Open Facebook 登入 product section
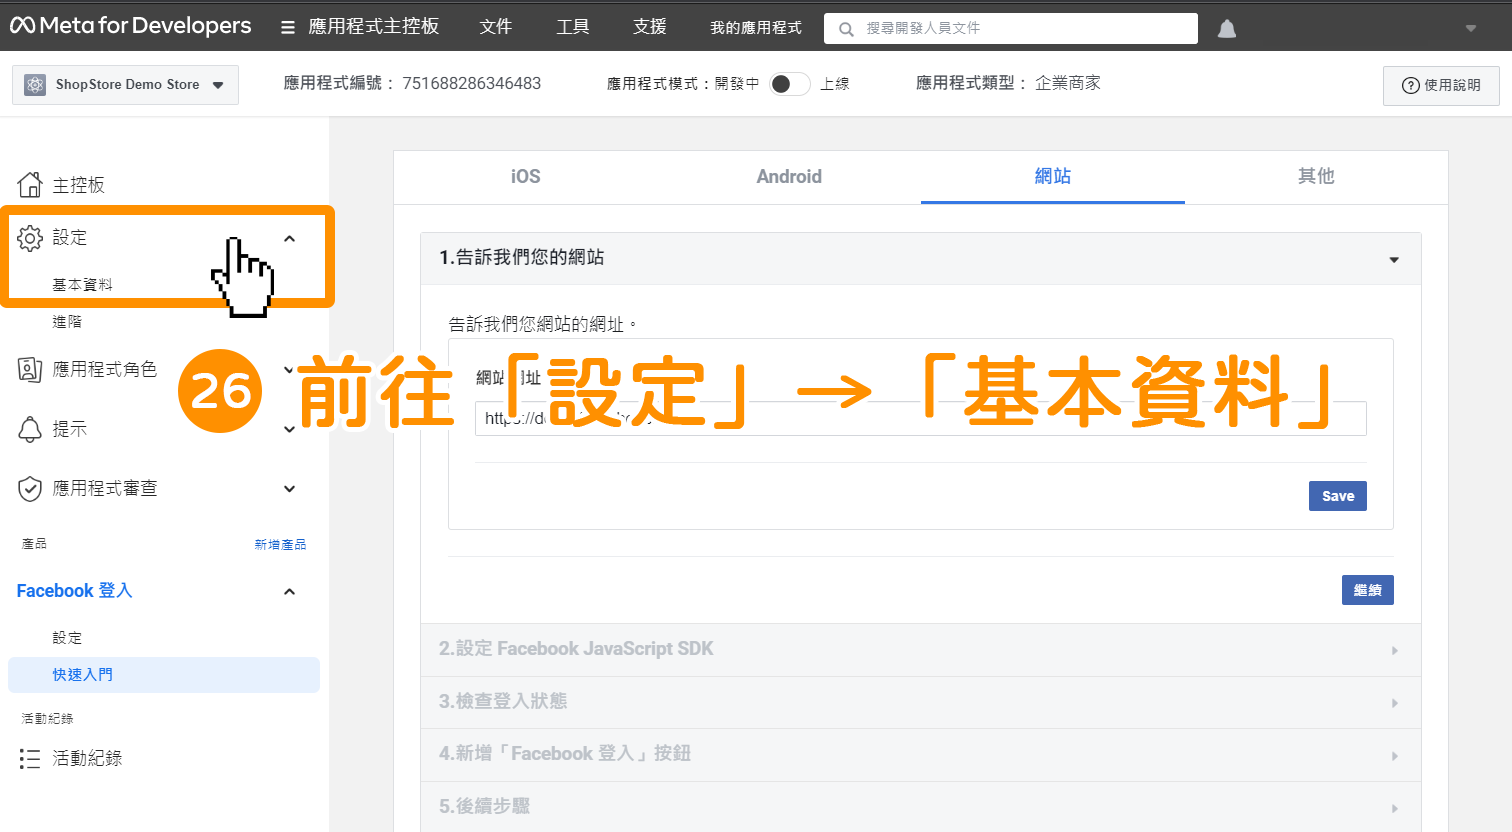The width and height of the screenshot is (1512, 832). pyautogui.click(x=74, y=591)
